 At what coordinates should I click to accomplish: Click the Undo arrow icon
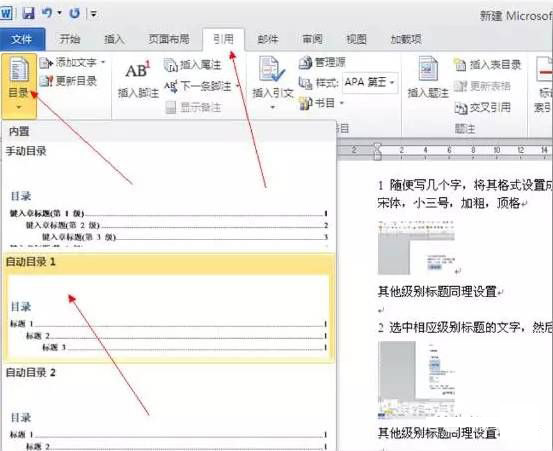(47, 13)
